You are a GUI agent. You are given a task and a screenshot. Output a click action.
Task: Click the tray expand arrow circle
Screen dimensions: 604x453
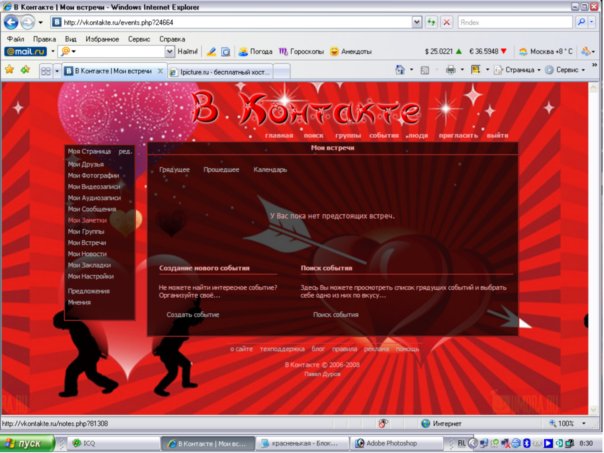point(473,443)
